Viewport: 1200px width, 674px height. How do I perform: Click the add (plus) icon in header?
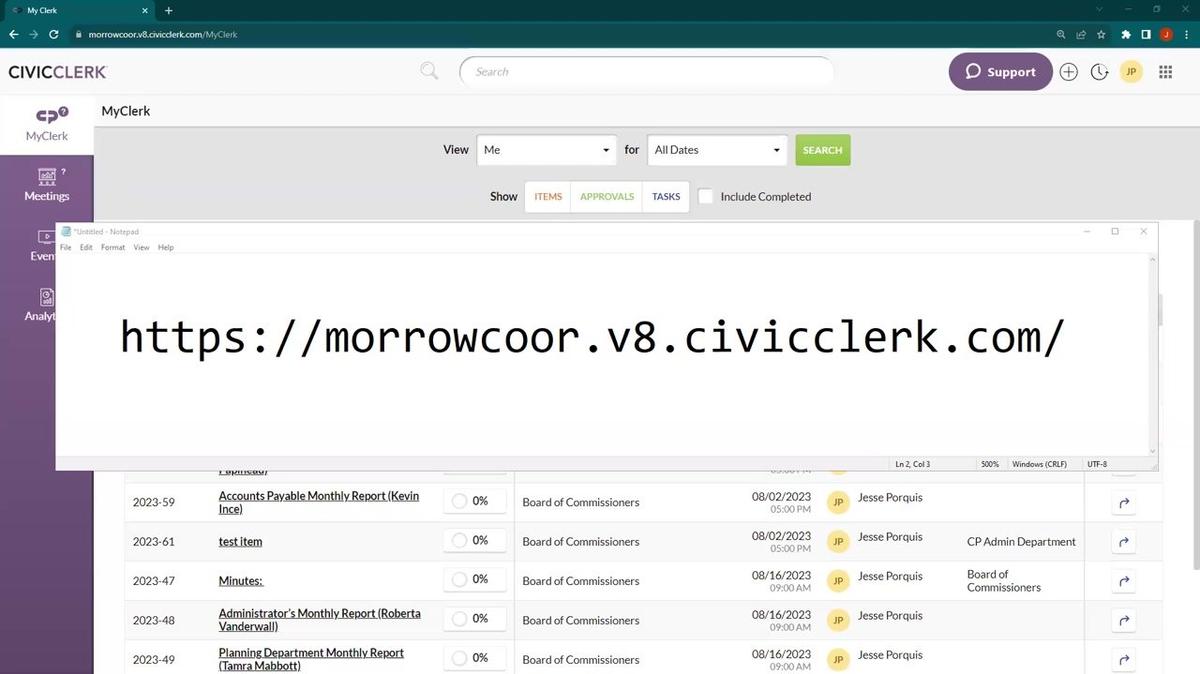pos(1068,72)
